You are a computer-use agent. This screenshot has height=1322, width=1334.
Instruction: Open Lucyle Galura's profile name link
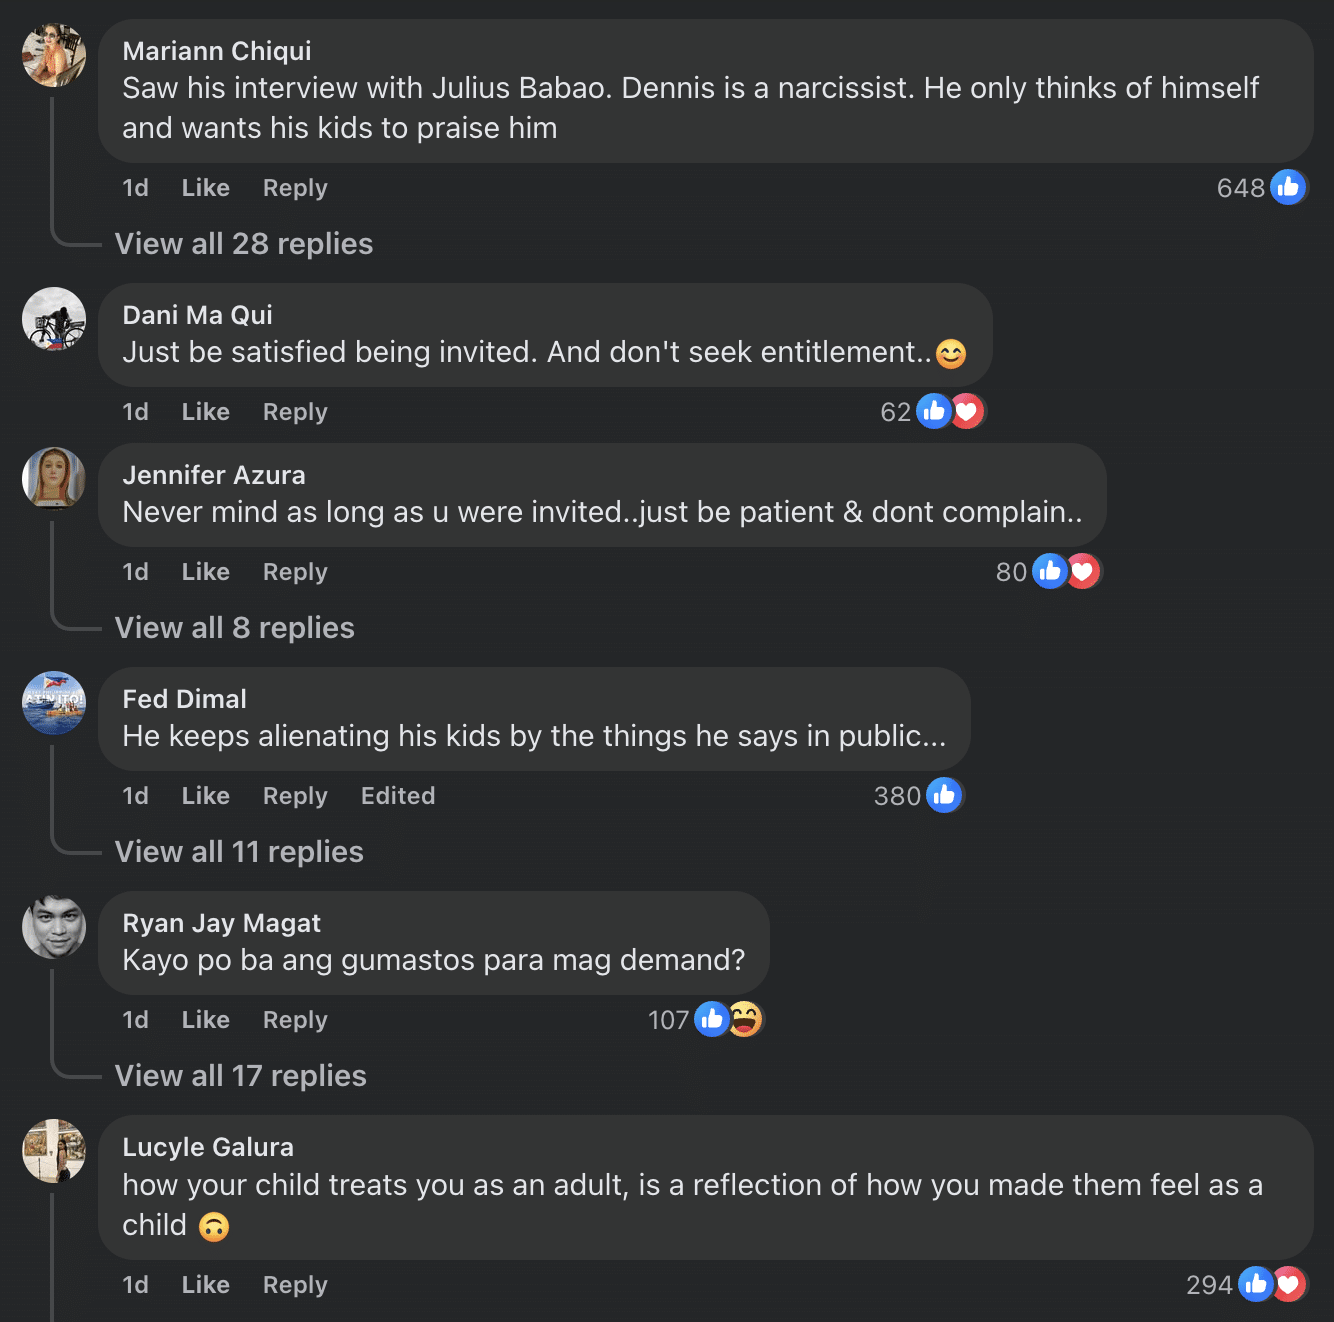[x=208, y=1147]
